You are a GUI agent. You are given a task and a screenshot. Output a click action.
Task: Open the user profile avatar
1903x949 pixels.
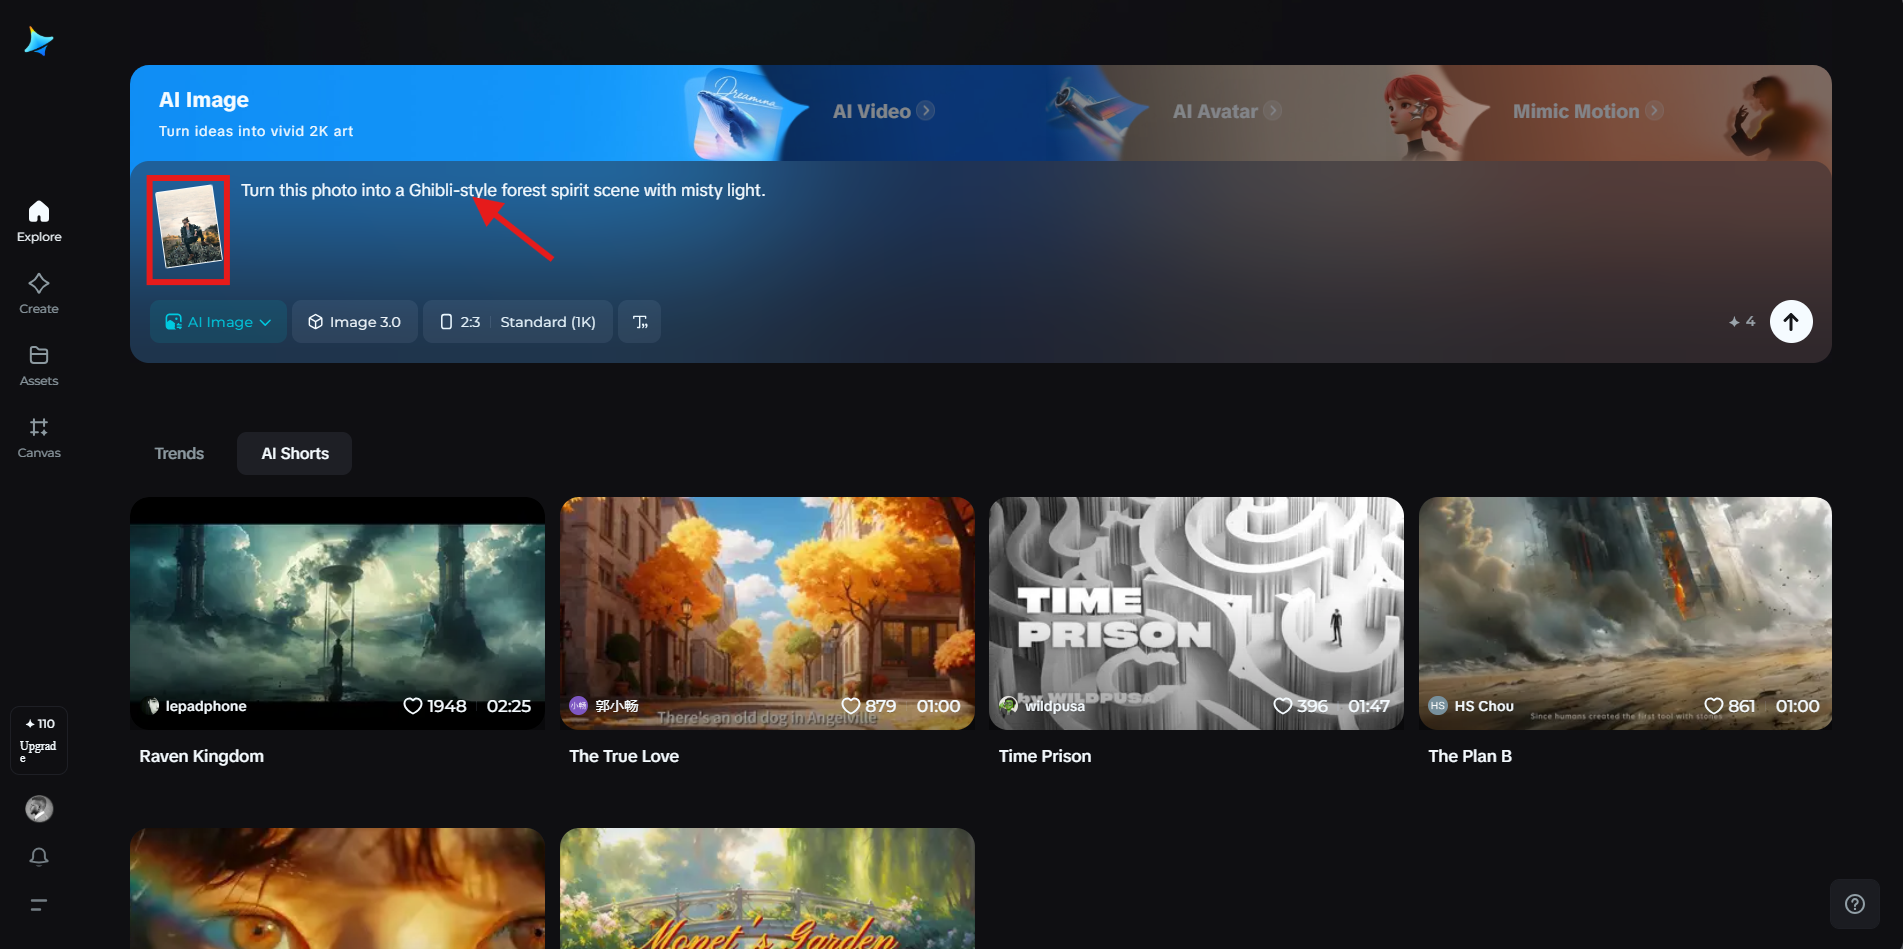[x=39, y=809]
